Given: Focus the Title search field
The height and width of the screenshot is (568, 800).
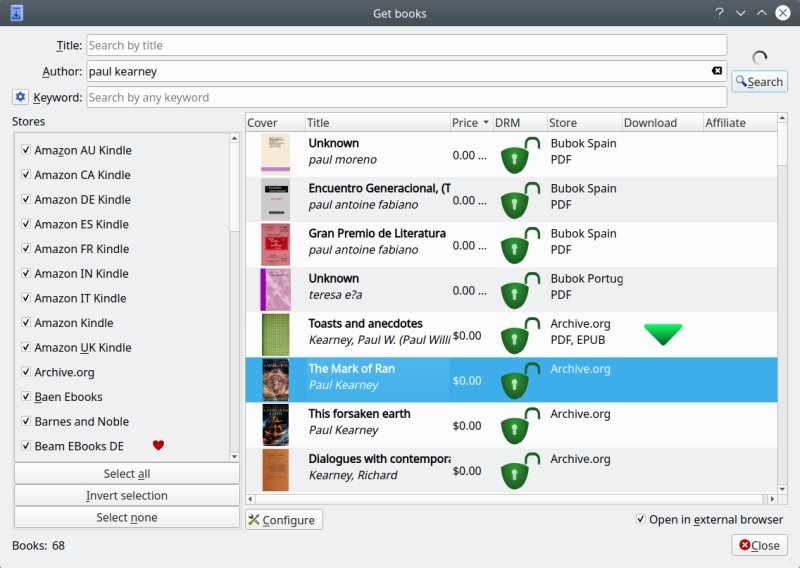Looking at the screenshot, I should tap(407, 45).
